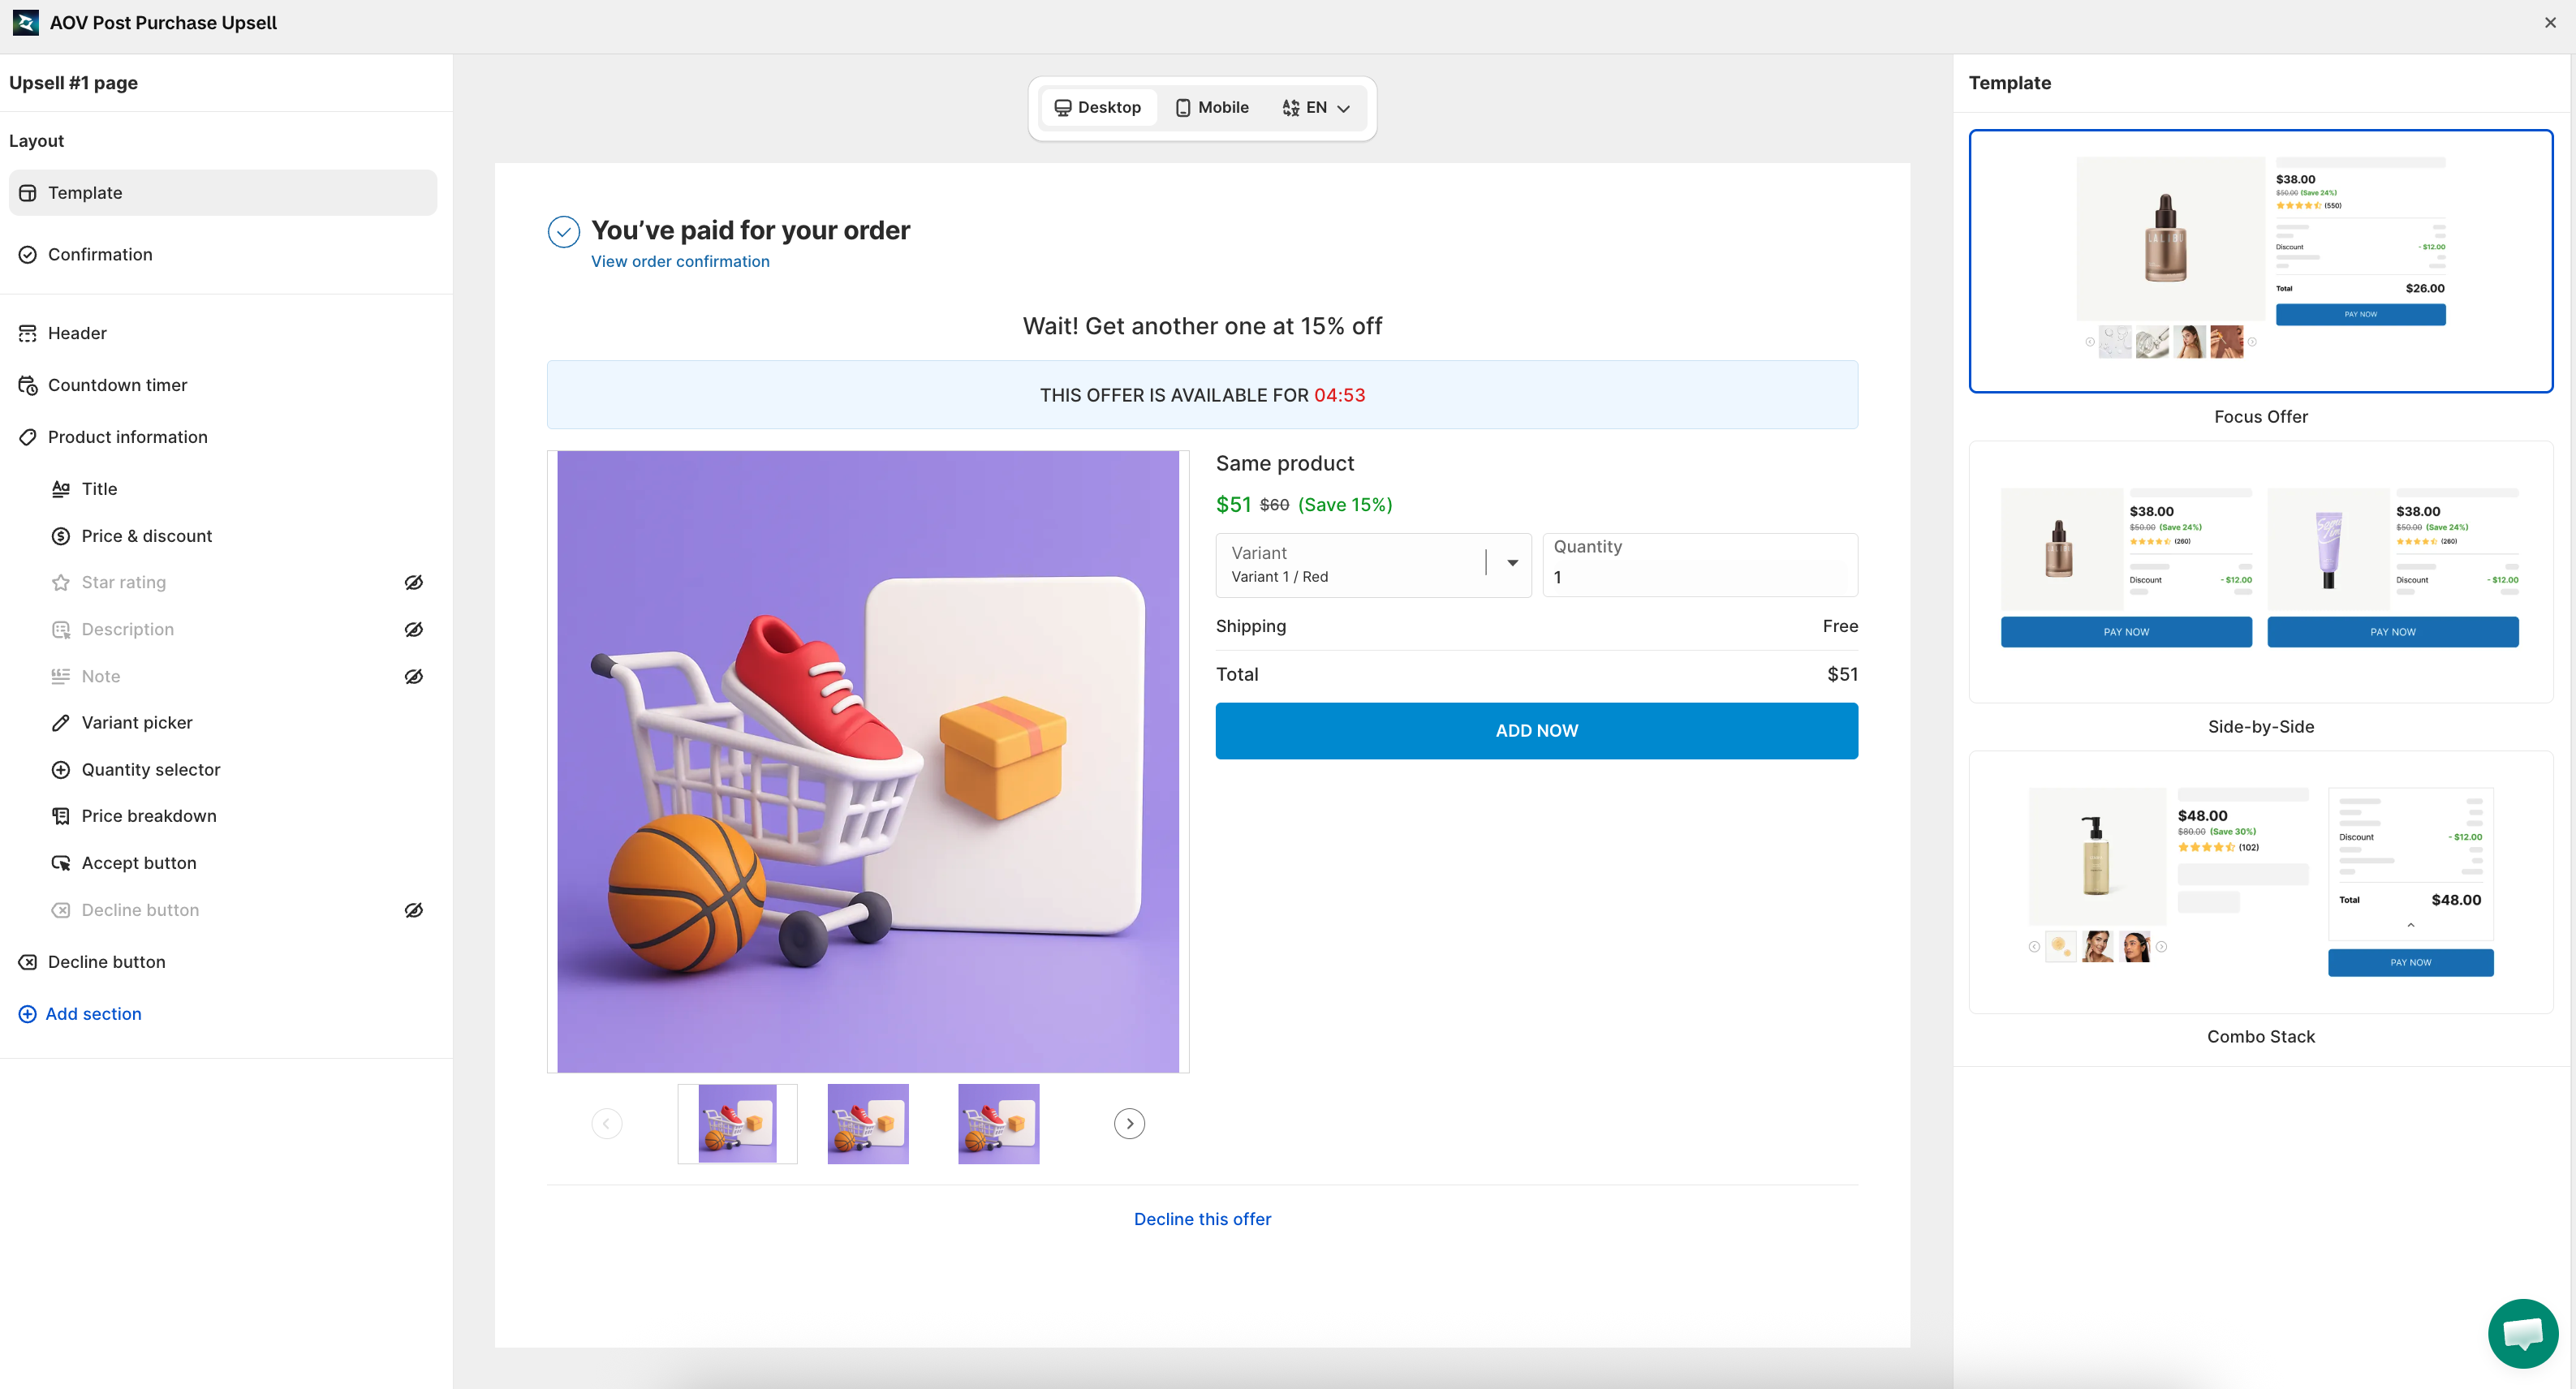Click the Price breakdown receipt icon
Screen dimensions: 2576x1389
(61, 816)
